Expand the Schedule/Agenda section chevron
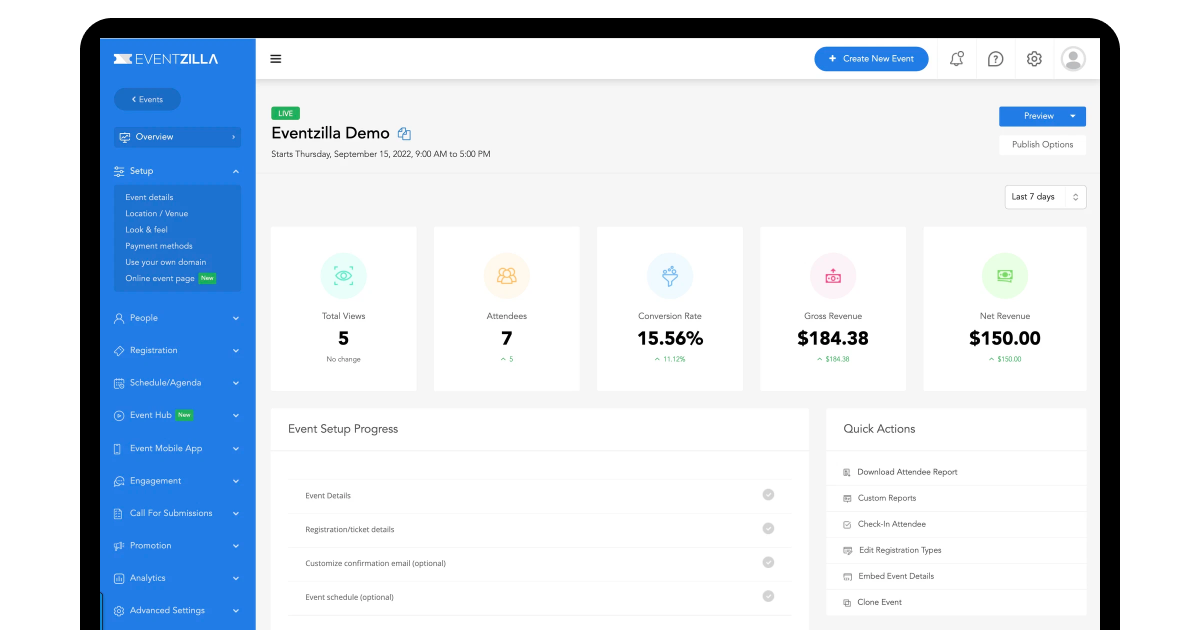Viewport: 1200px width, 630px height. click(236, 383)
